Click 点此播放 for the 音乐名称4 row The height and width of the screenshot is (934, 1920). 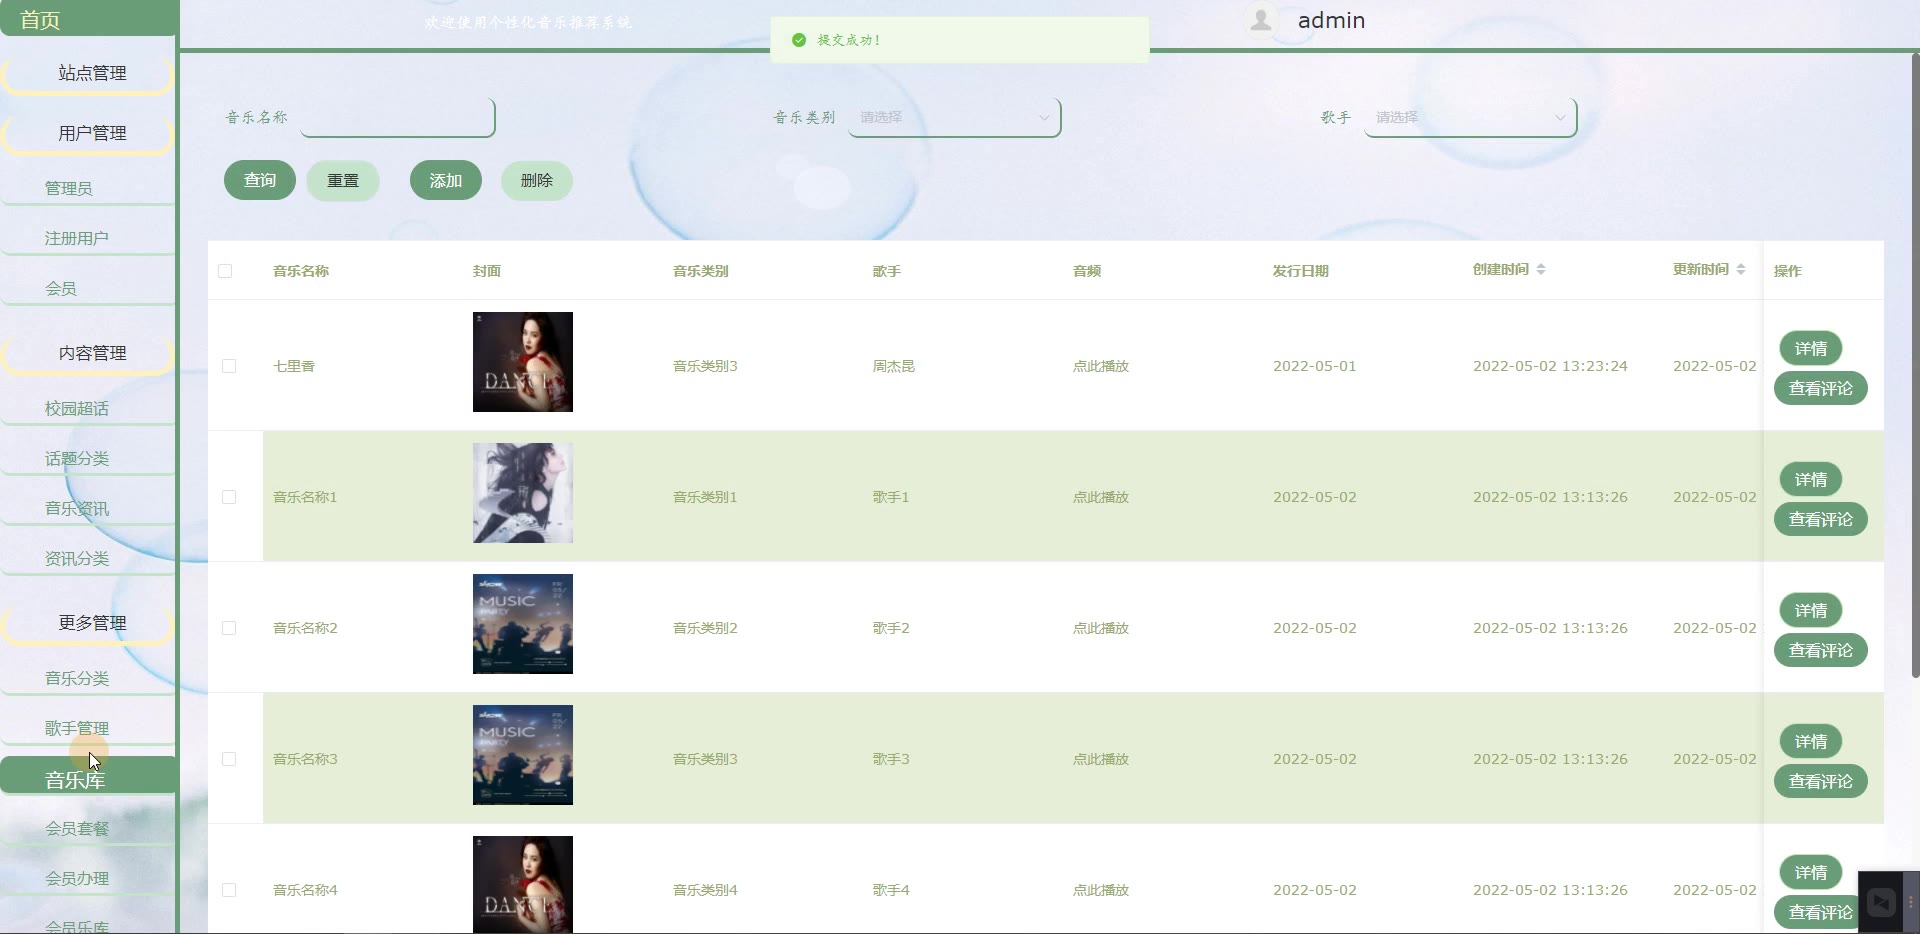1101,890
